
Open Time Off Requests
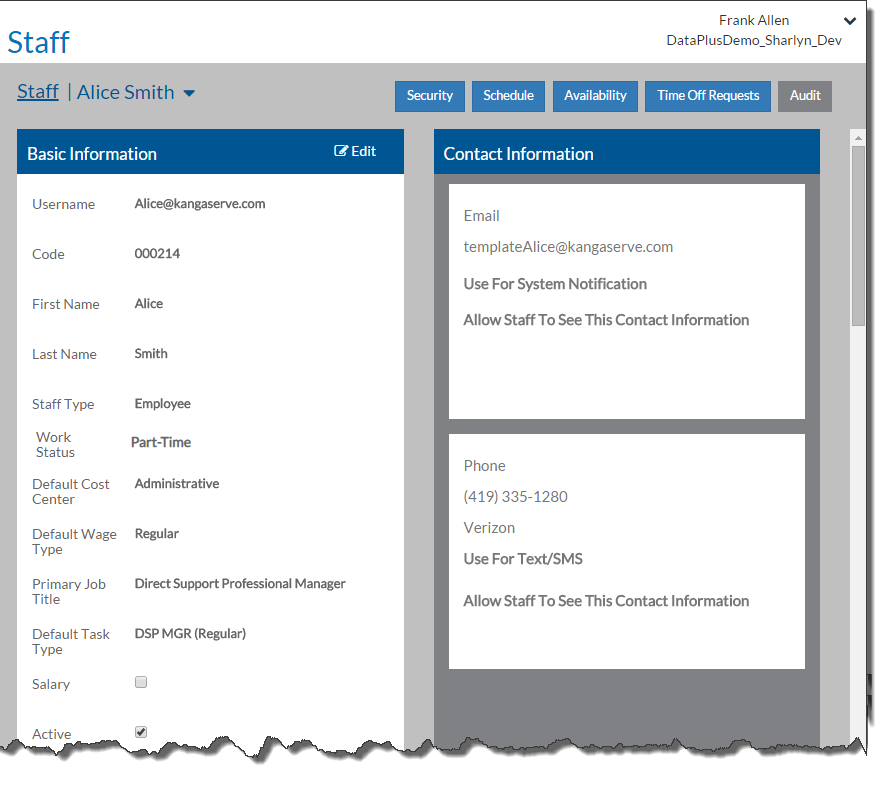coord(708,96)
